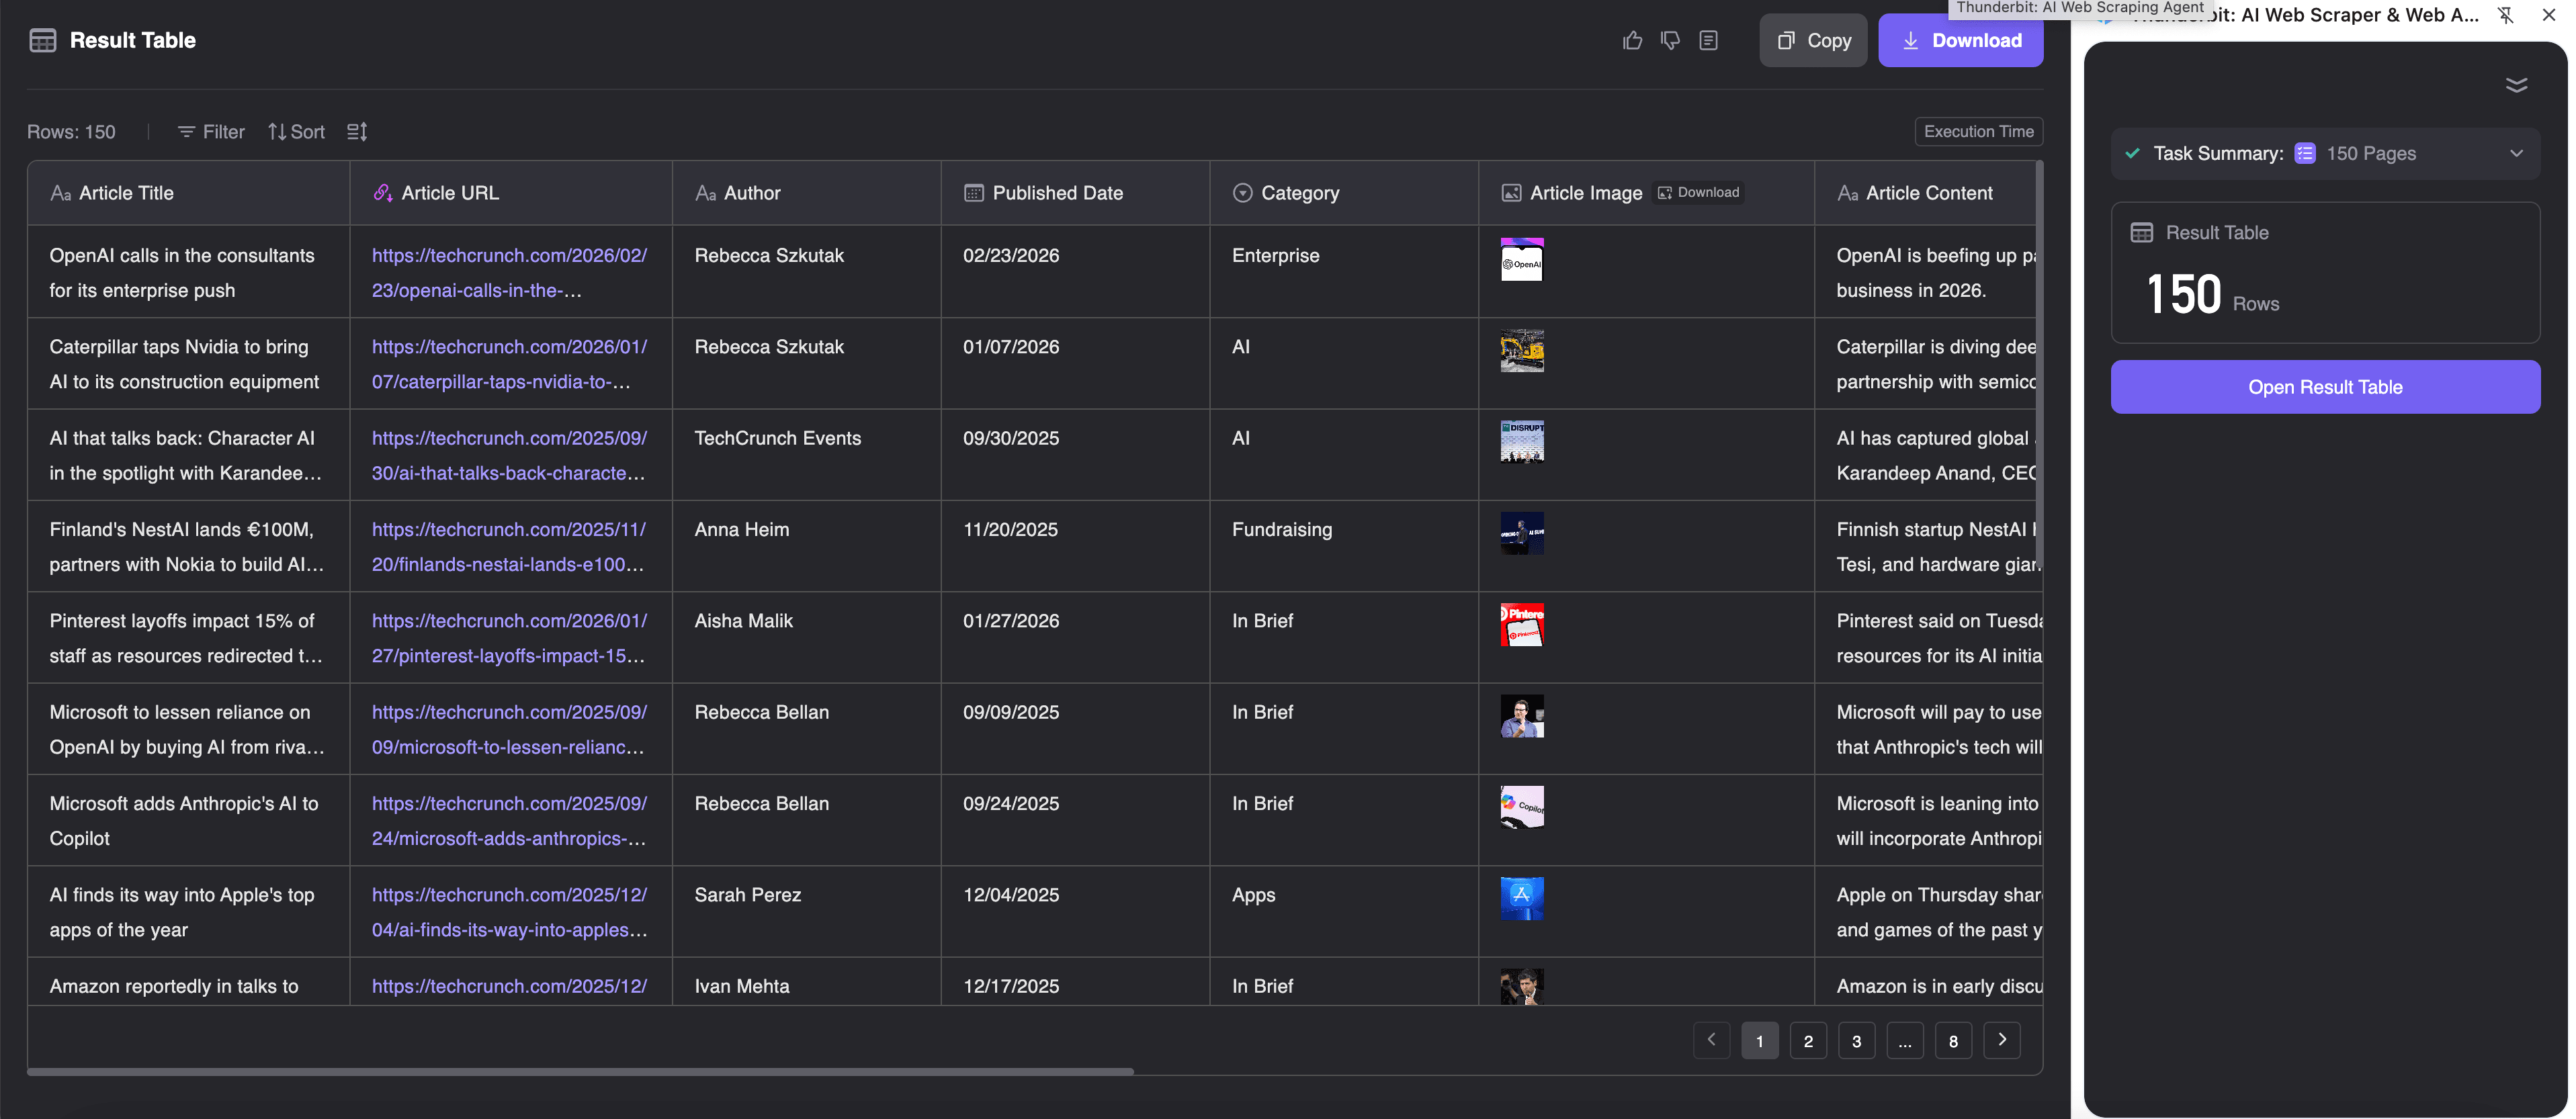Click the thumbs up feedback icon
Viewport: 2576px width, 1119px height.
(1632, 40)
